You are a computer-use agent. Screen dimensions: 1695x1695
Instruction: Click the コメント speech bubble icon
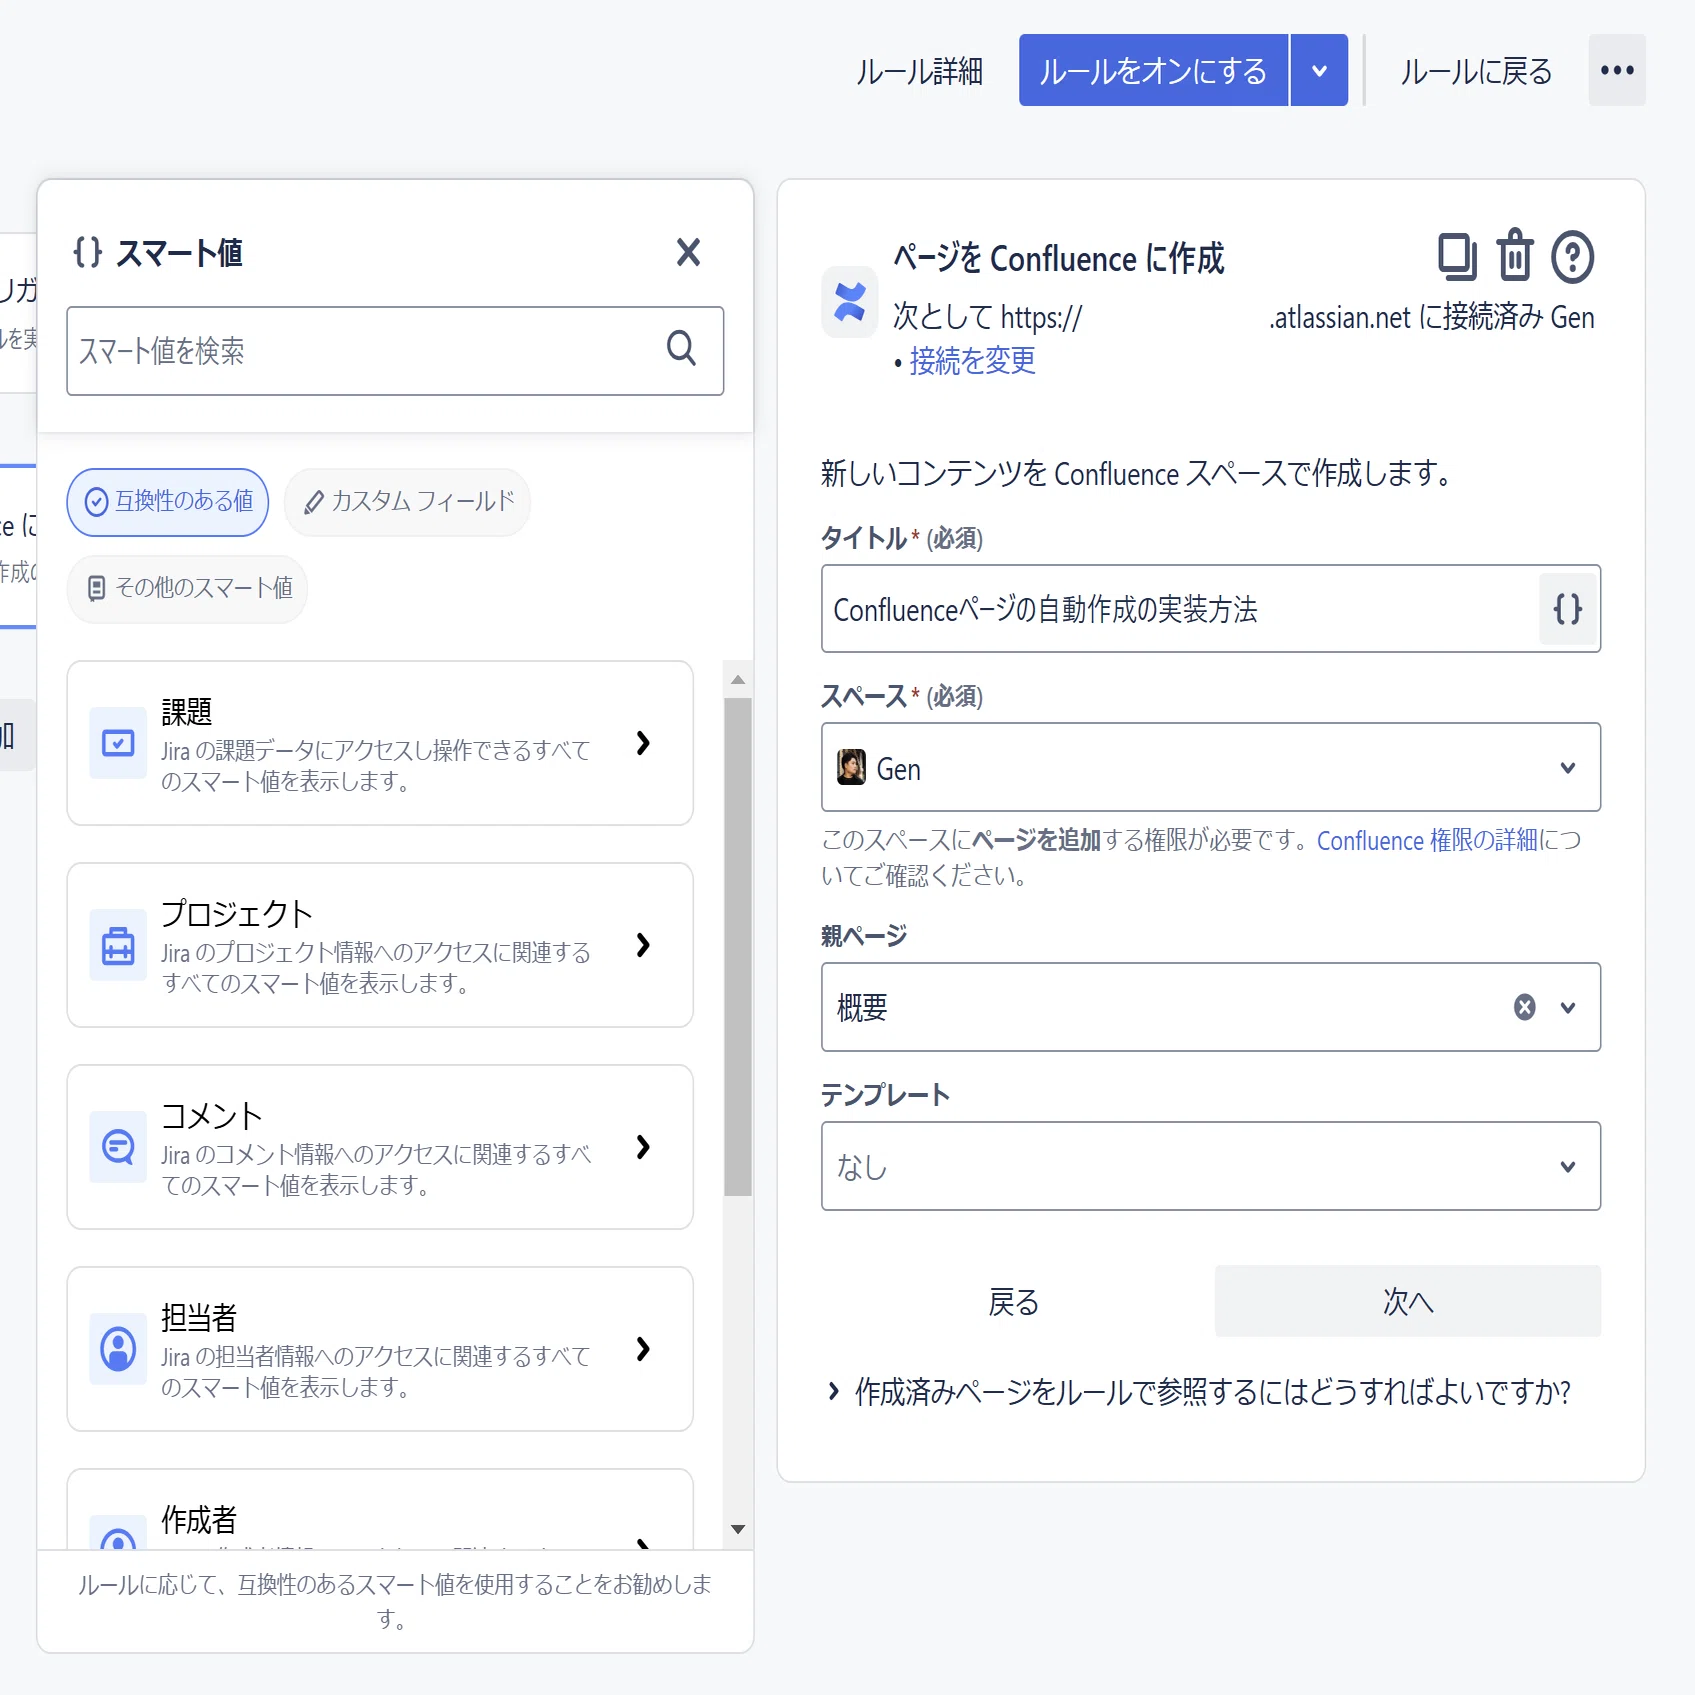[118, 1147]
